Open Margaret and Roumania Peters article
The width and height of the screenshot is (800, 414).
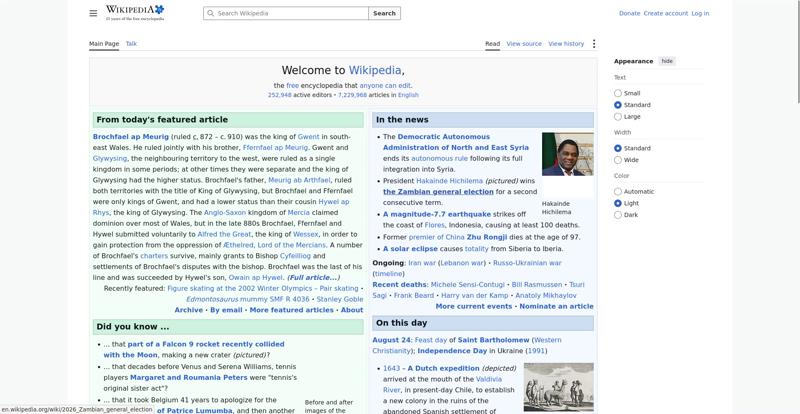(189, 378)
